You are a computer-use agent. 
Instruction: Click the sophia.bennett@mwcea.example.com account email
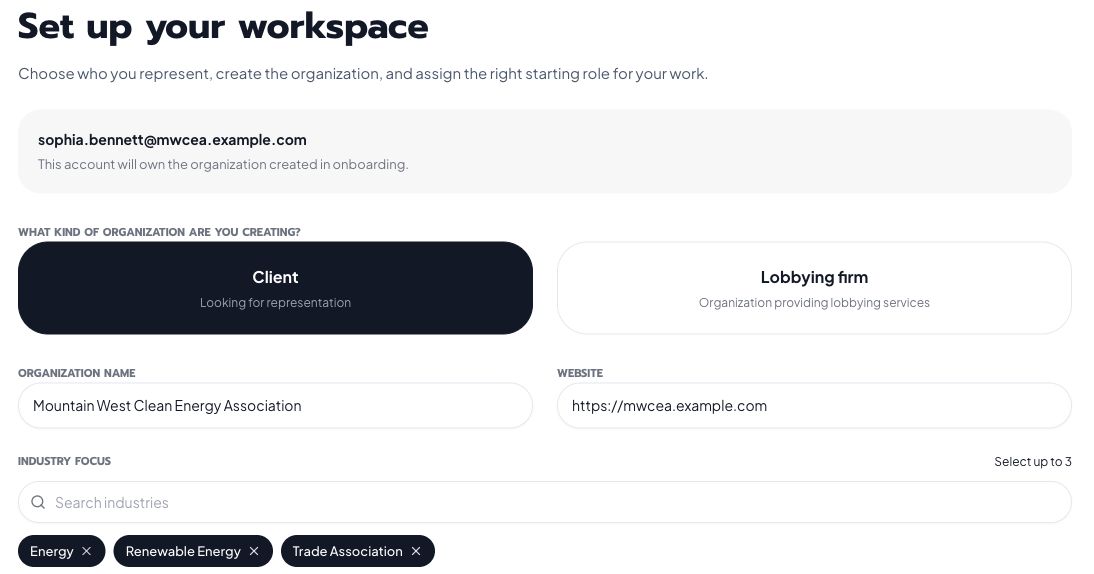click(172, 139)
